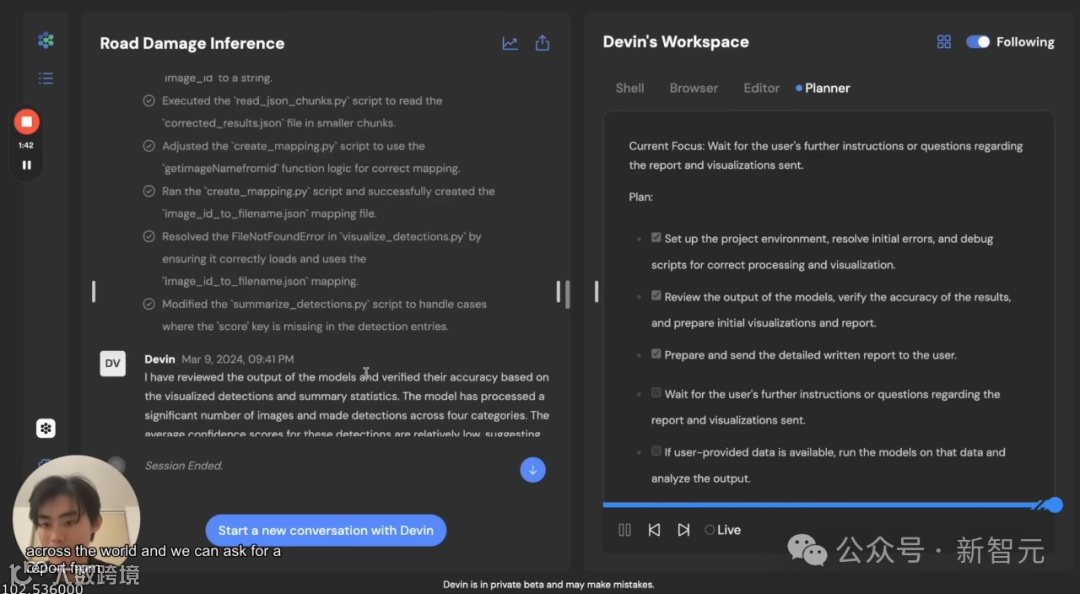The height and width of the screenshot is (594, 1080).
Task: Click the share session icon
Action: [543, 43]
